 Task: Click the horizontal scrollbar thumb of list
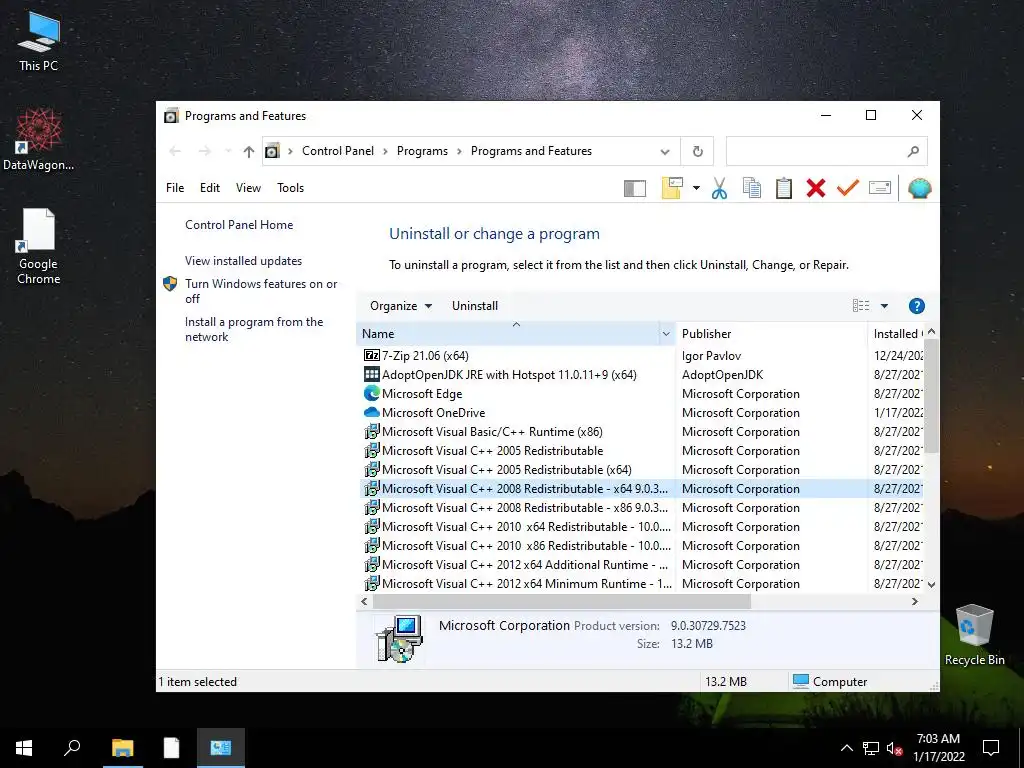[562, 601]
